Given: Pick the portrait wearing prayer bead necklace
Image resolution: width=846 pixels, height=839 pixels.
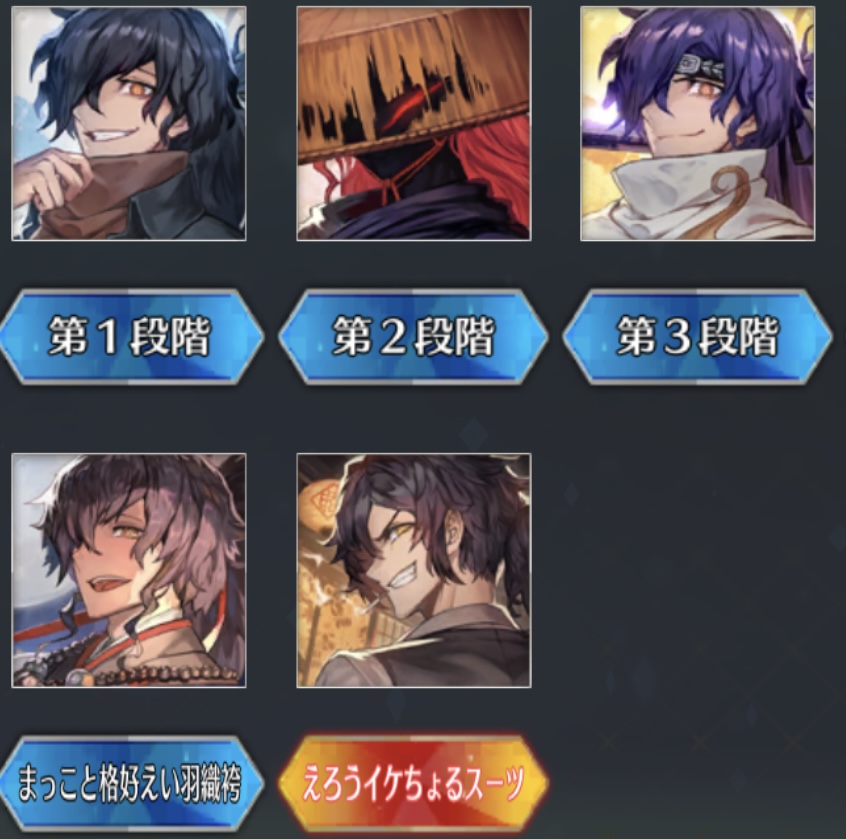Looking at the screenshot, I should click(129, 570).
